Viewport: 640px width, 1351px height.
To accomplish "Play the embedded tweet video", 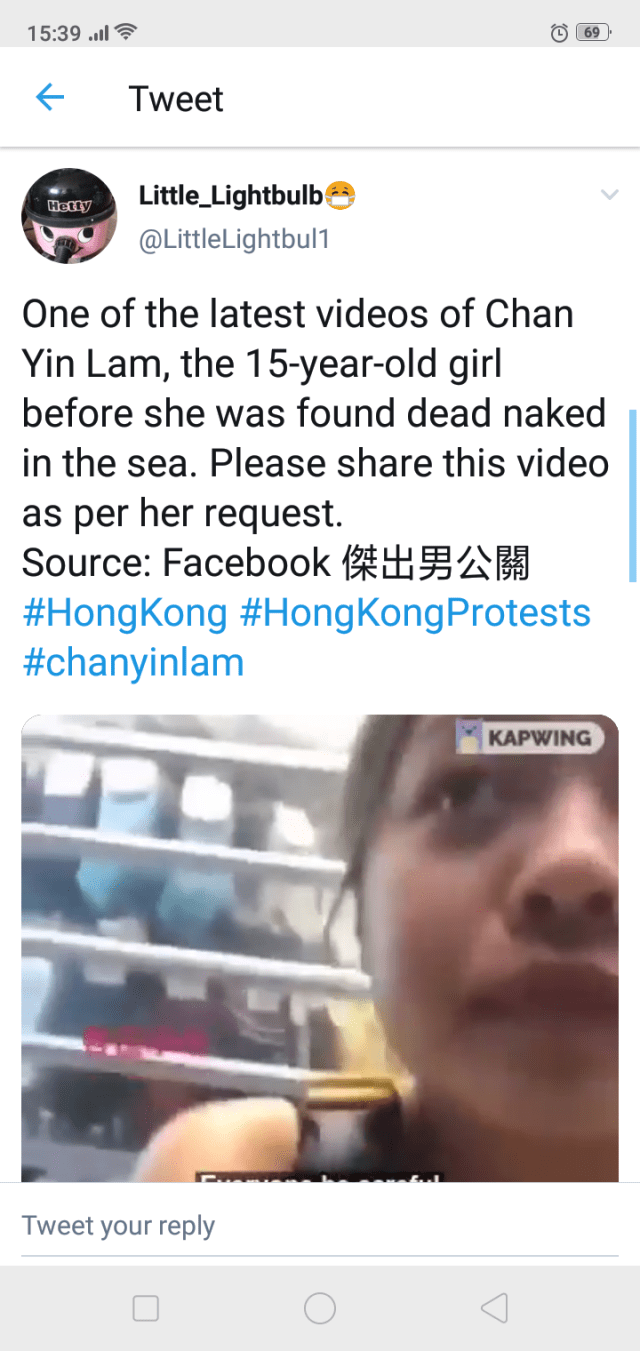I will click(320, 948).
